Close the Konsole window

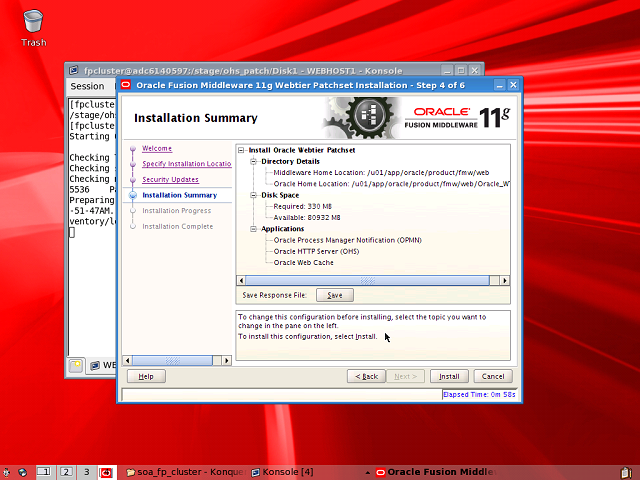tap(475, 70)
